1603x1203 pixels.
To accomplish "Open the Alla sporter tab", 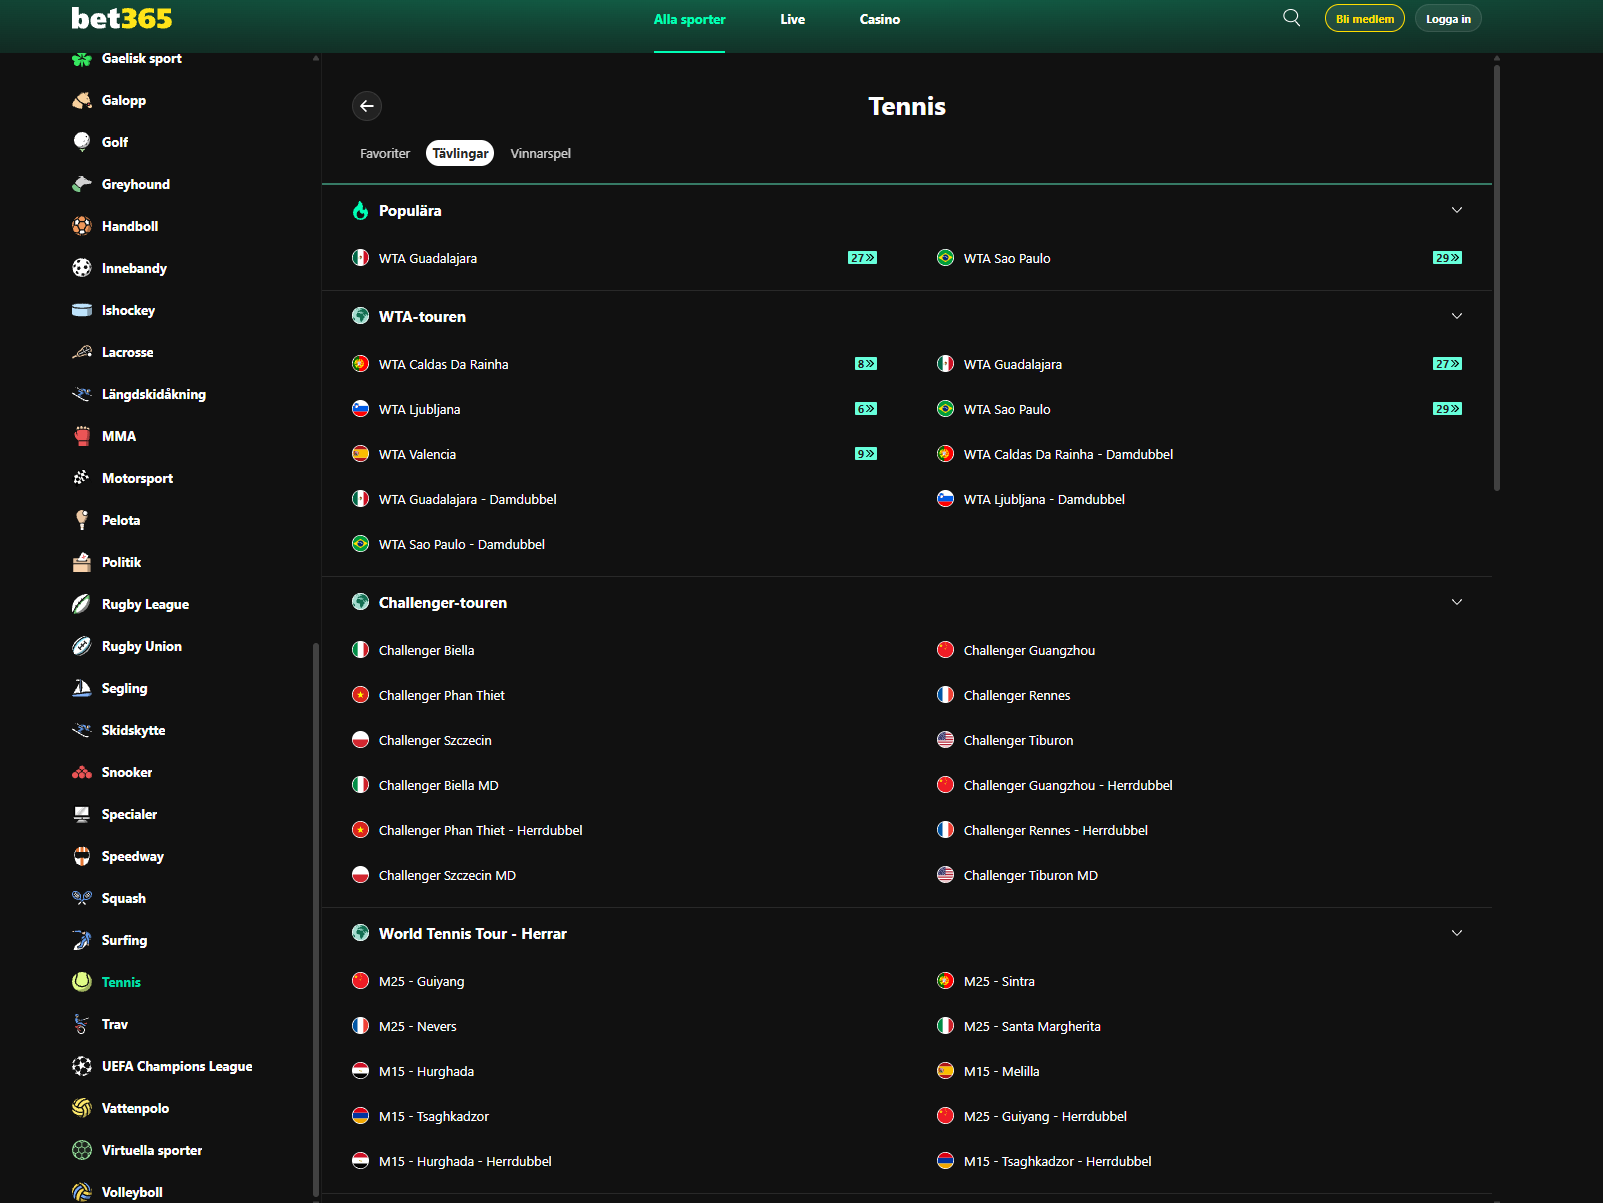I will click(x=690, y=19).
